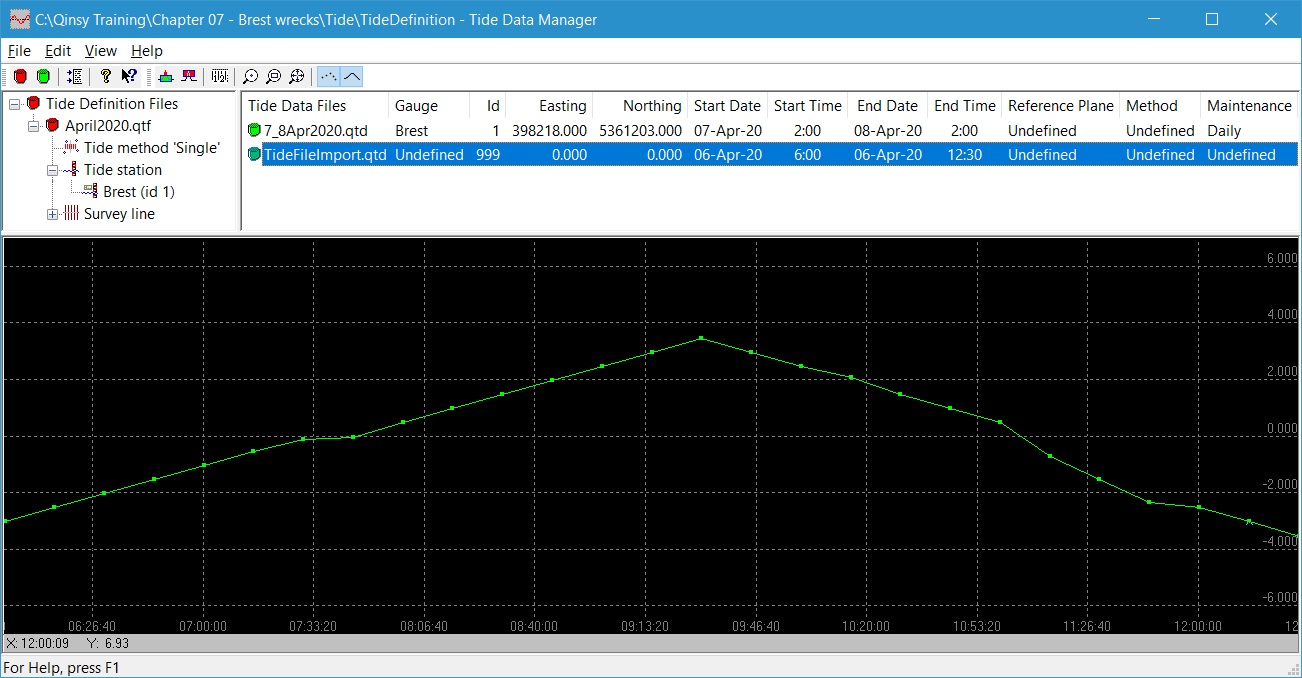Click the zoom in magnifier icon
The width and height of the screenshot is (1302, 678).
click(x=250, y=76)
